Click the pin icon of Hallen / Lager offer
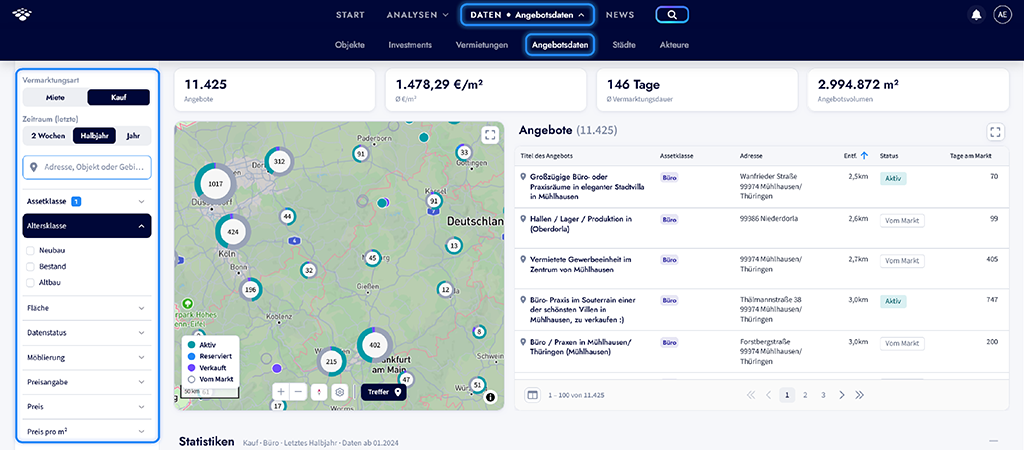The height and width of the screenshot is (450, 1024). point(523,219)
